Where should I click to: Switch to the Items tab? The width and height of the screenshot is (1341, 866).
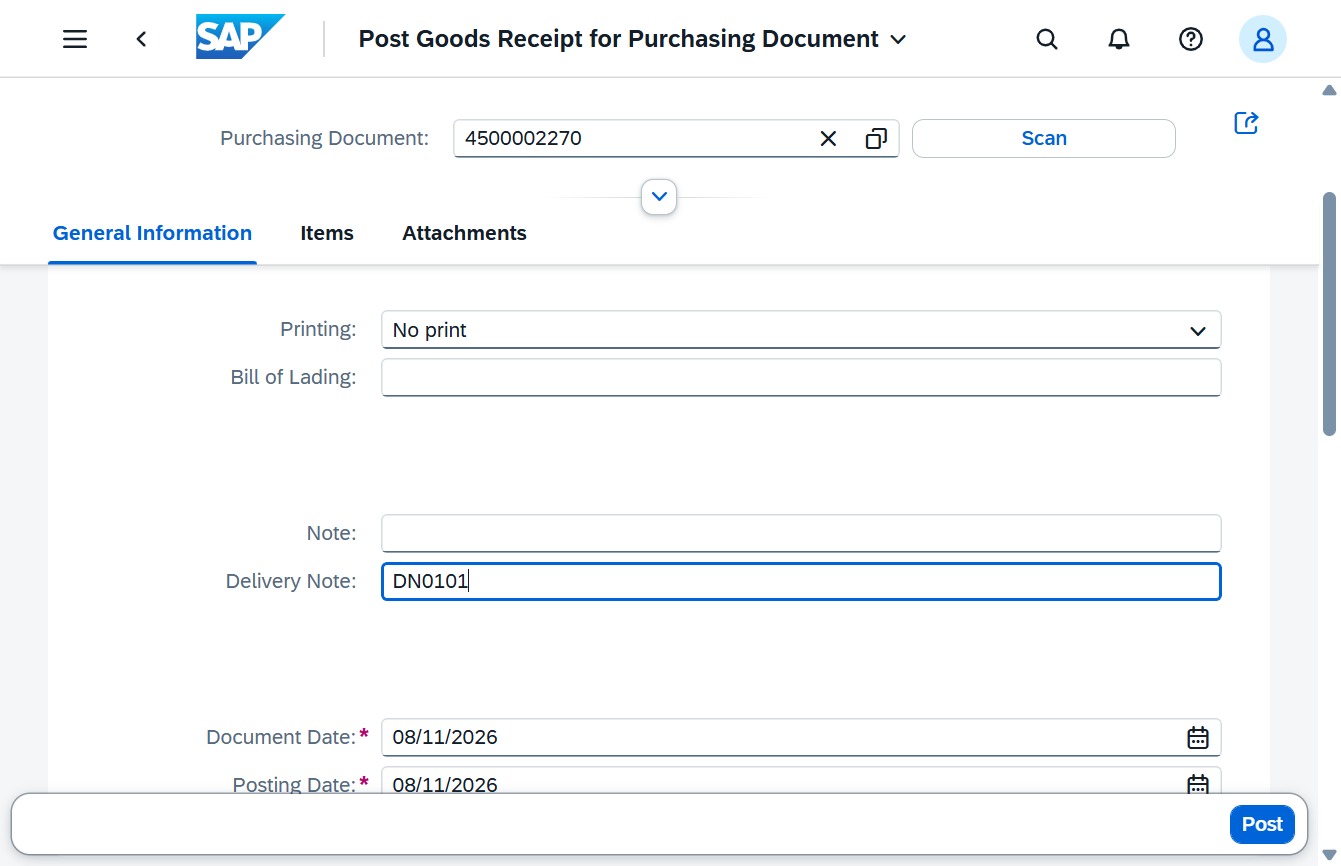[327, 233]
